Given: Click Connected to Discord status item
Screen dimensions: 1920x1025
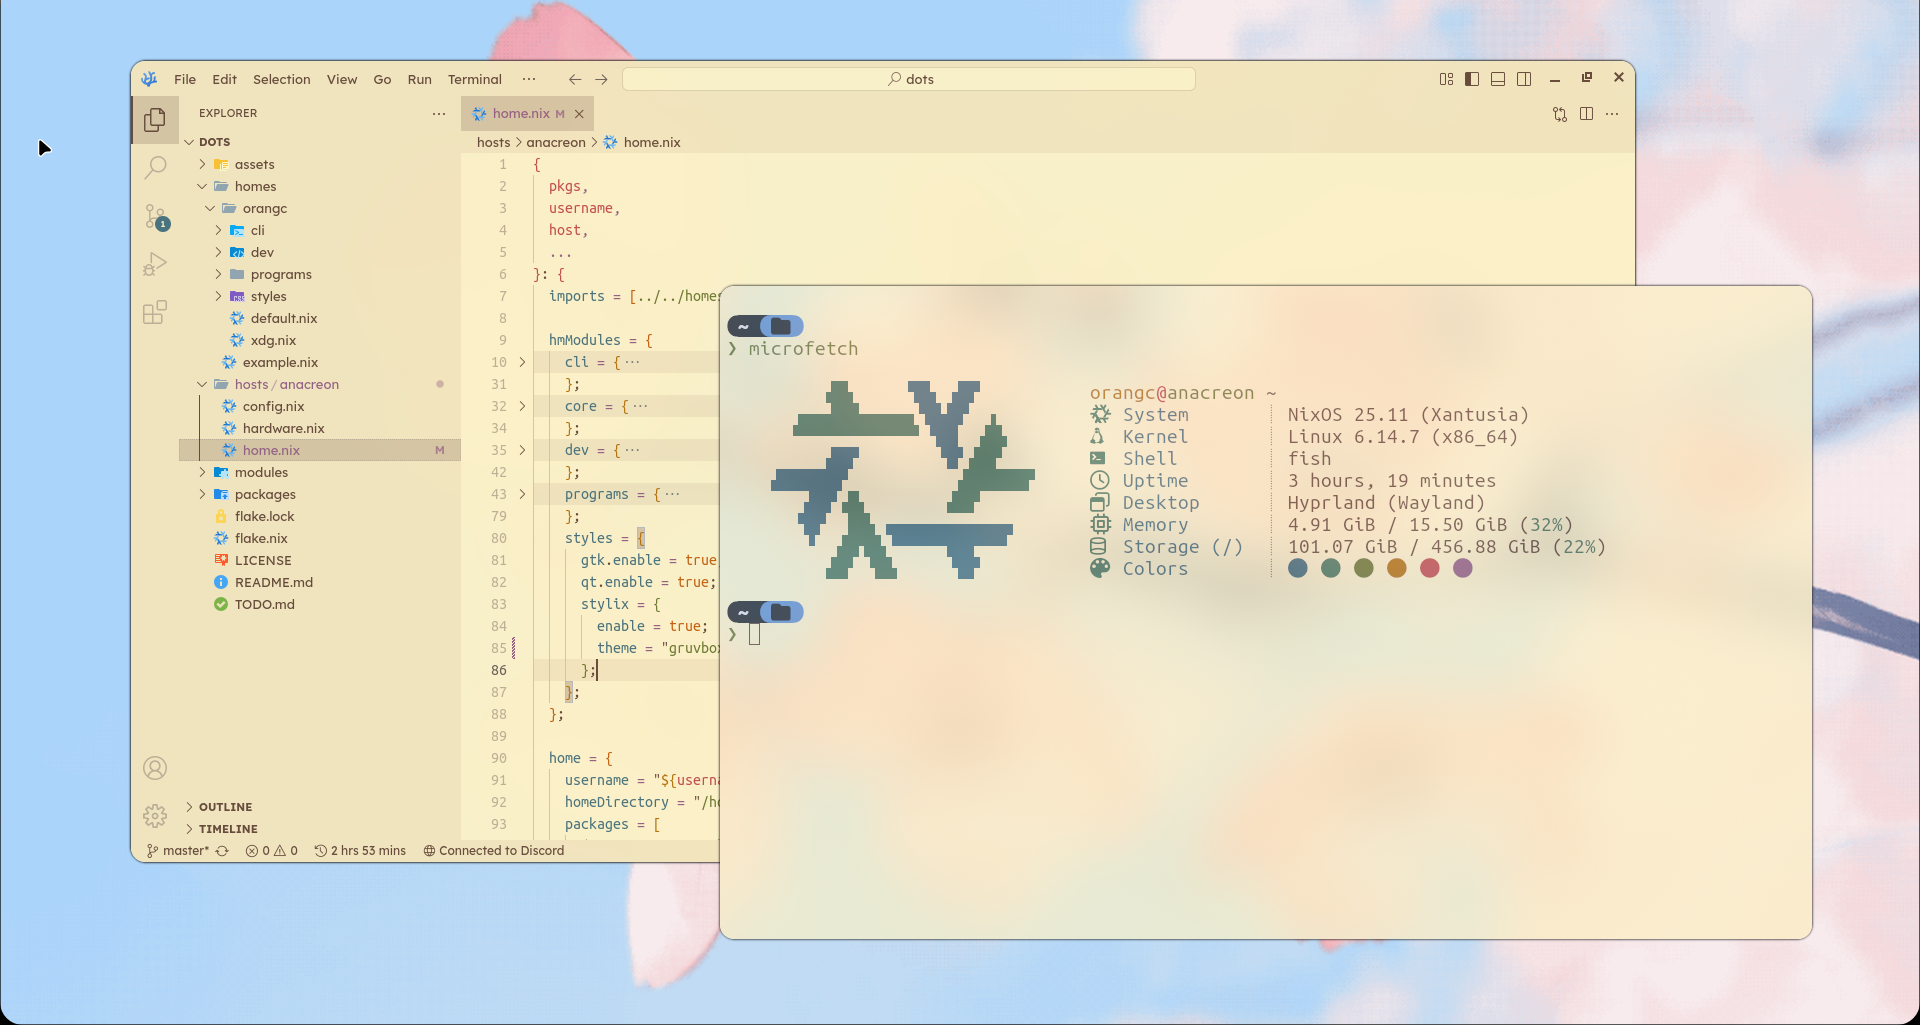Looking at the screenshot, I should pos(494,851).
